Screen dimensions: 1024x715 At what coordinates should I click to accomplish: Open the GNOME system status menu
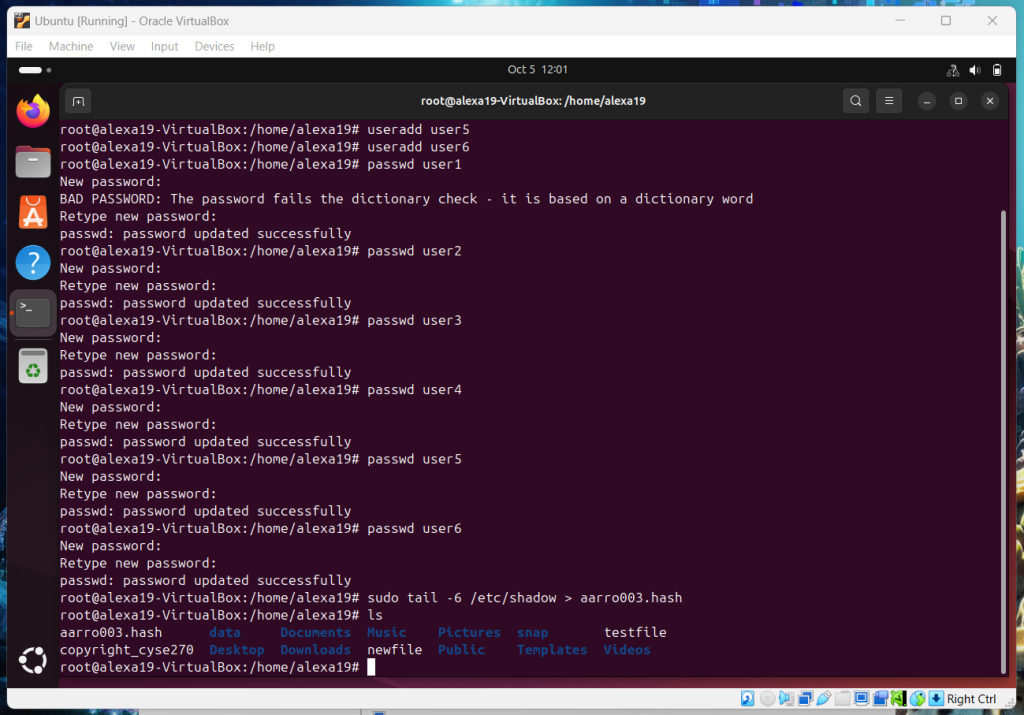[x=974, y=70]
